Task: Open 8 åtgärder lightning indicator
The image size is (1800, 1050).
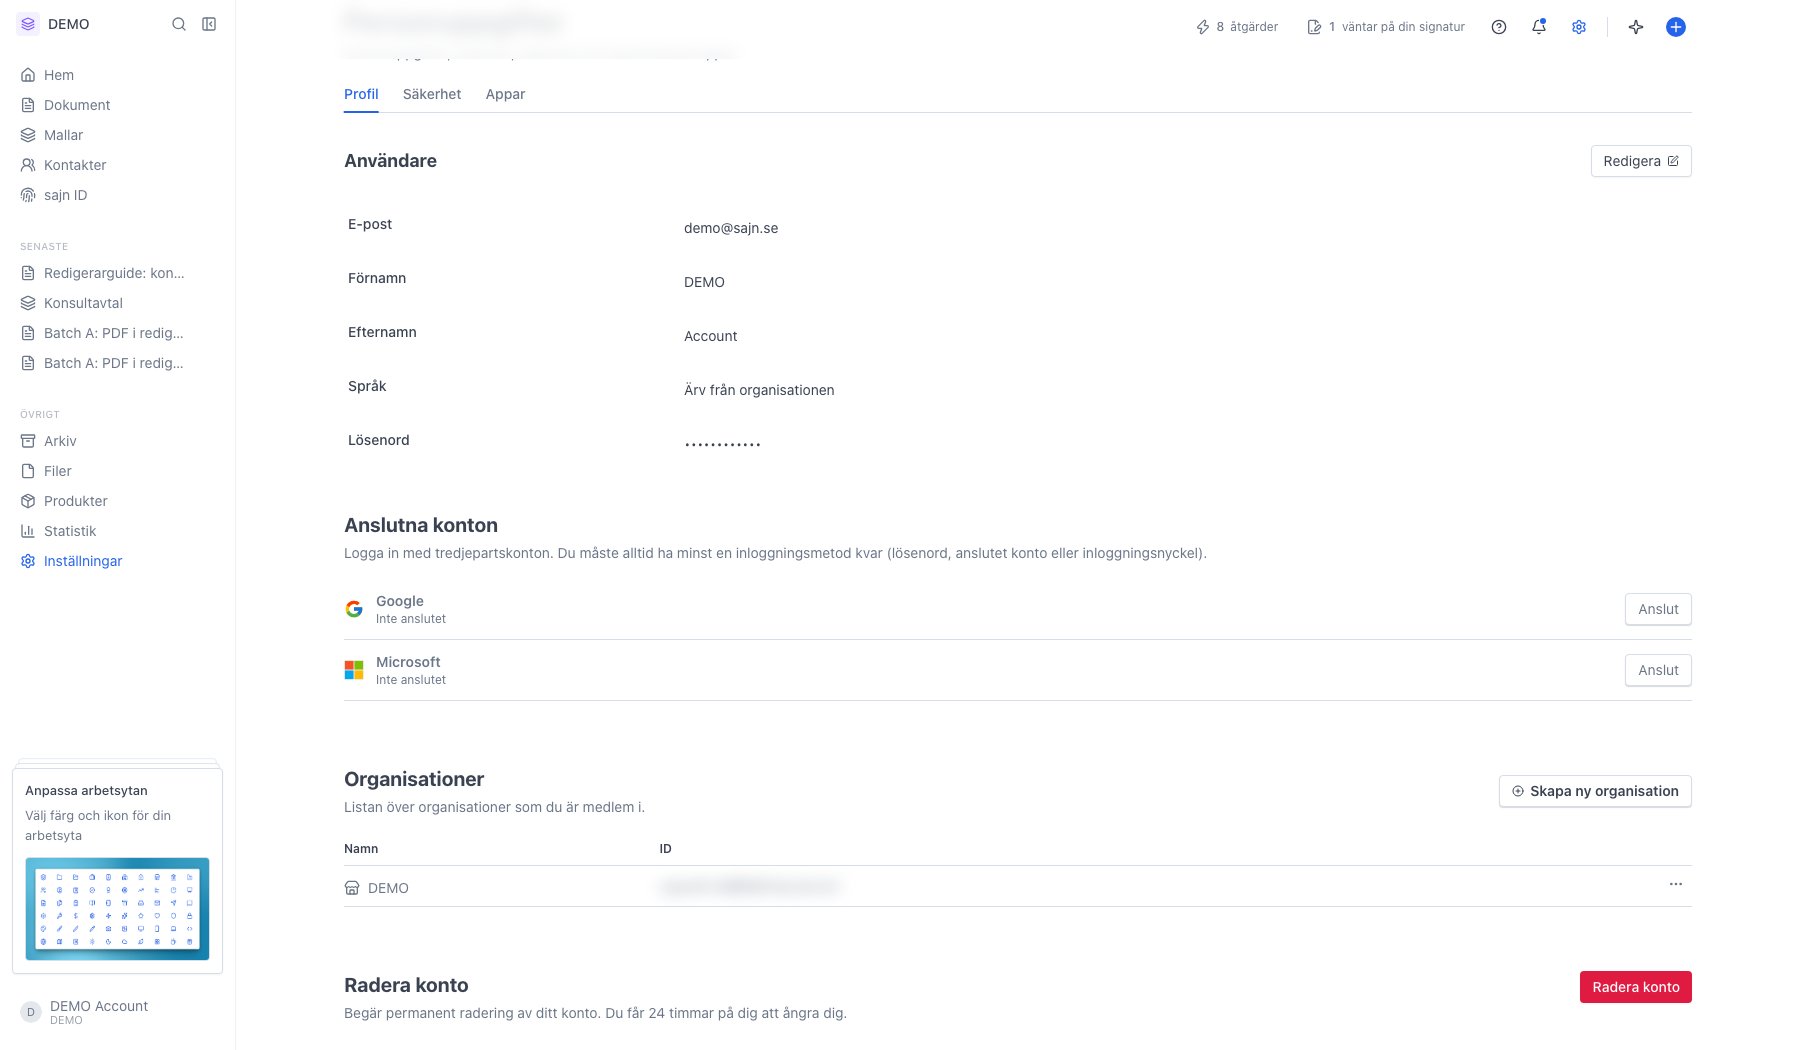Action: pyautogui.click(x=1237, y=27)
